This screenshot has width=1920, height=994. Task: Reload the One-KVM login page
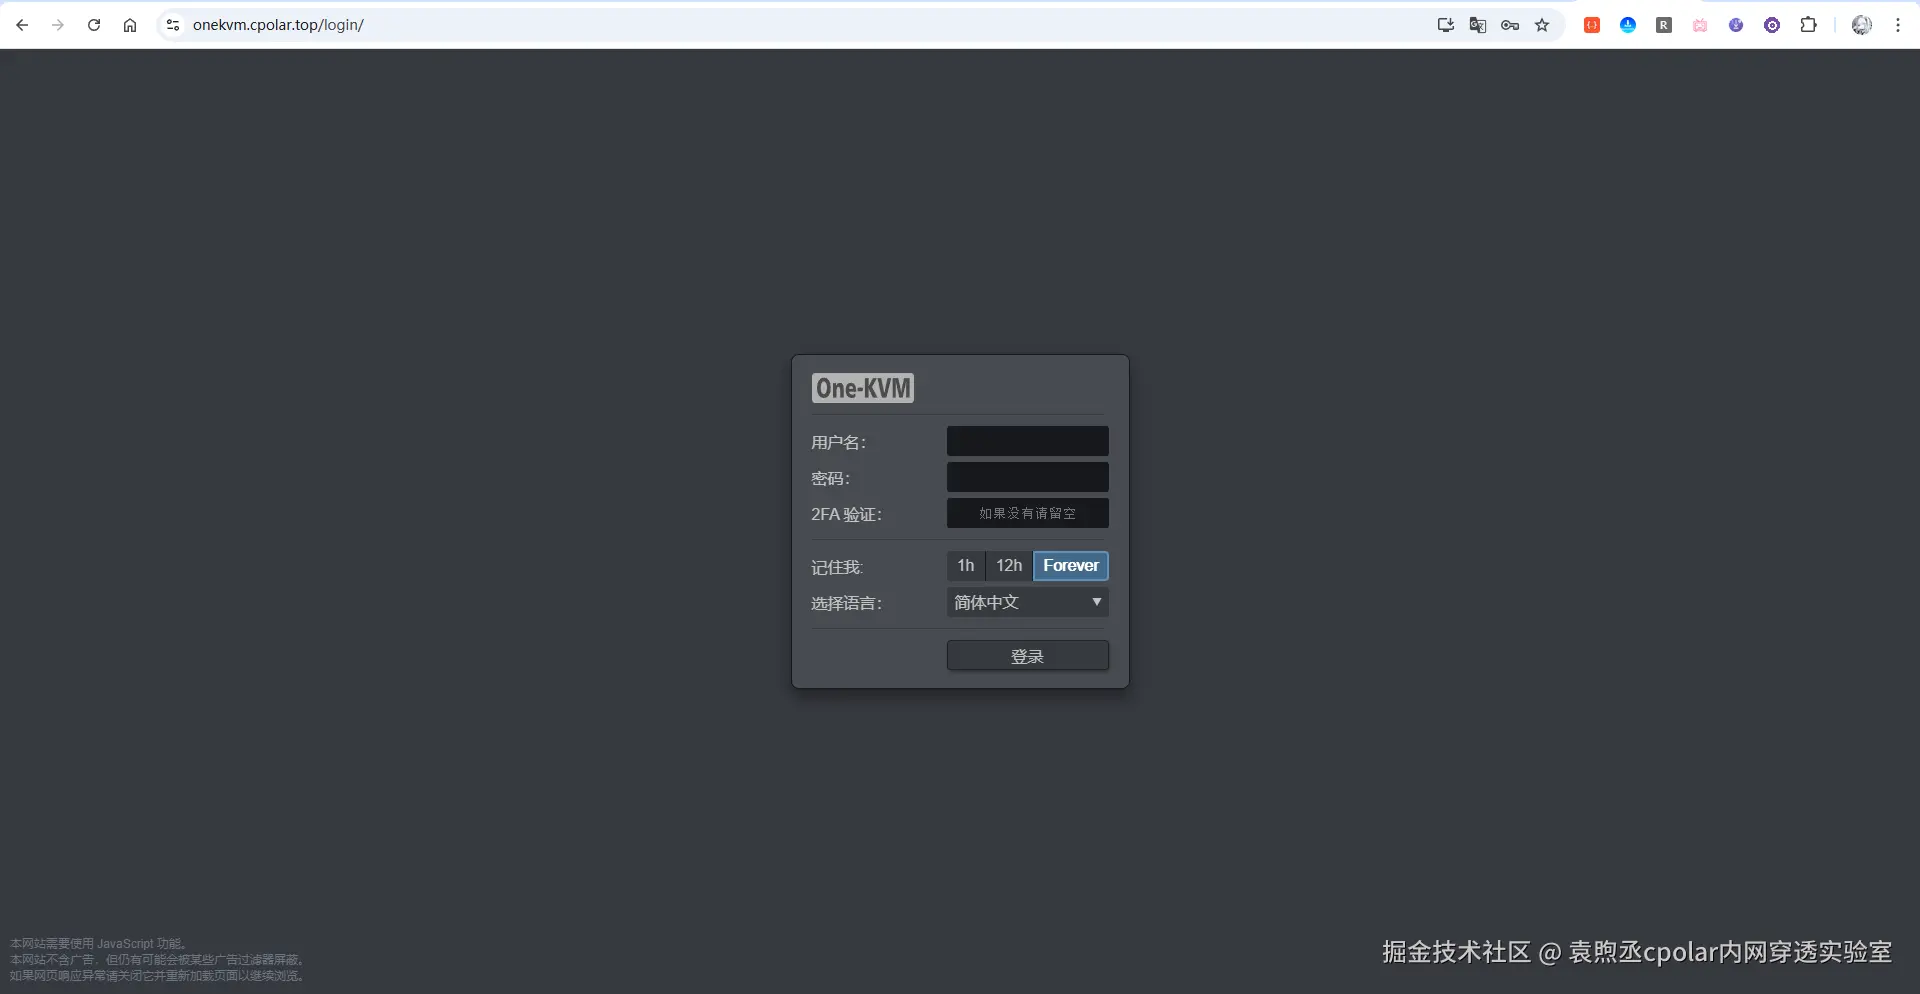pos(94,25)
